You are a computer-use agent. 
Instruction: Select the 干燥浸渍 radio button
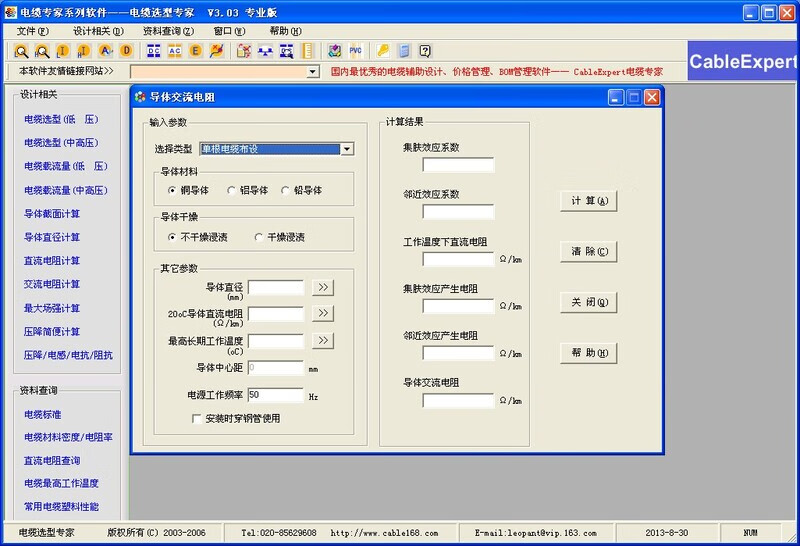click(259, 237)
